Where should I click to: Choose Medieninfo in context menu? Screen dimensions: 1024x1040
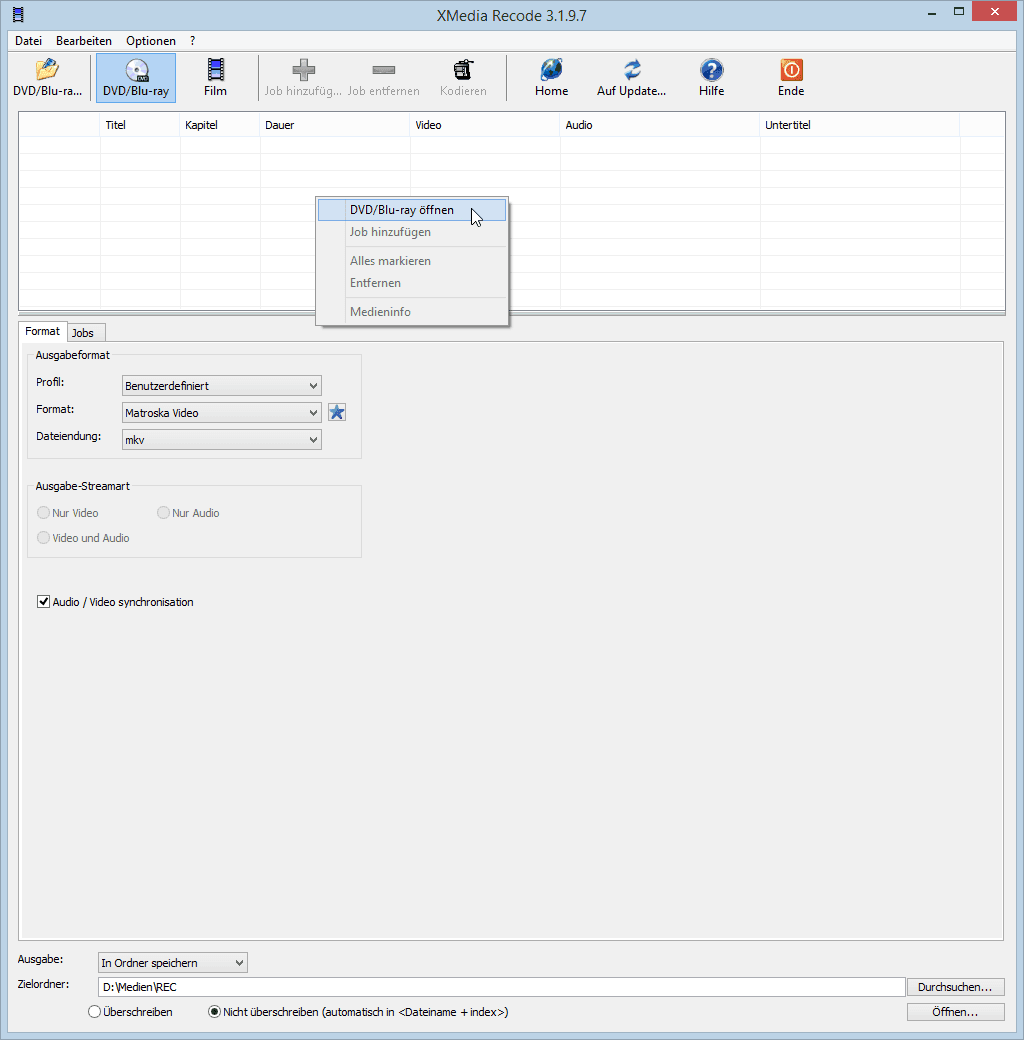pyautogui.click(x=412, y=312)
